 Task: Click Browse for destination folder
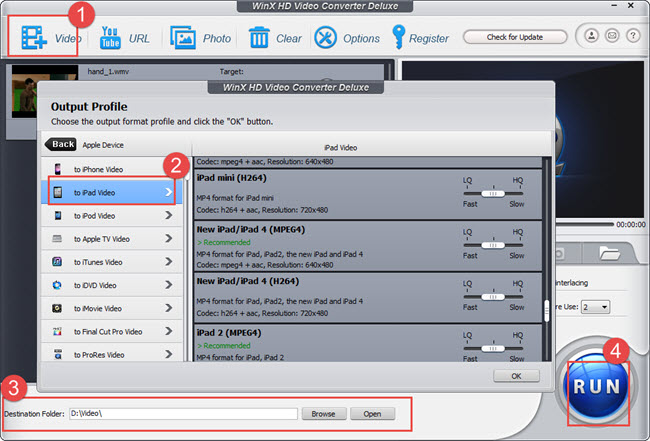[x=323, y=414]
